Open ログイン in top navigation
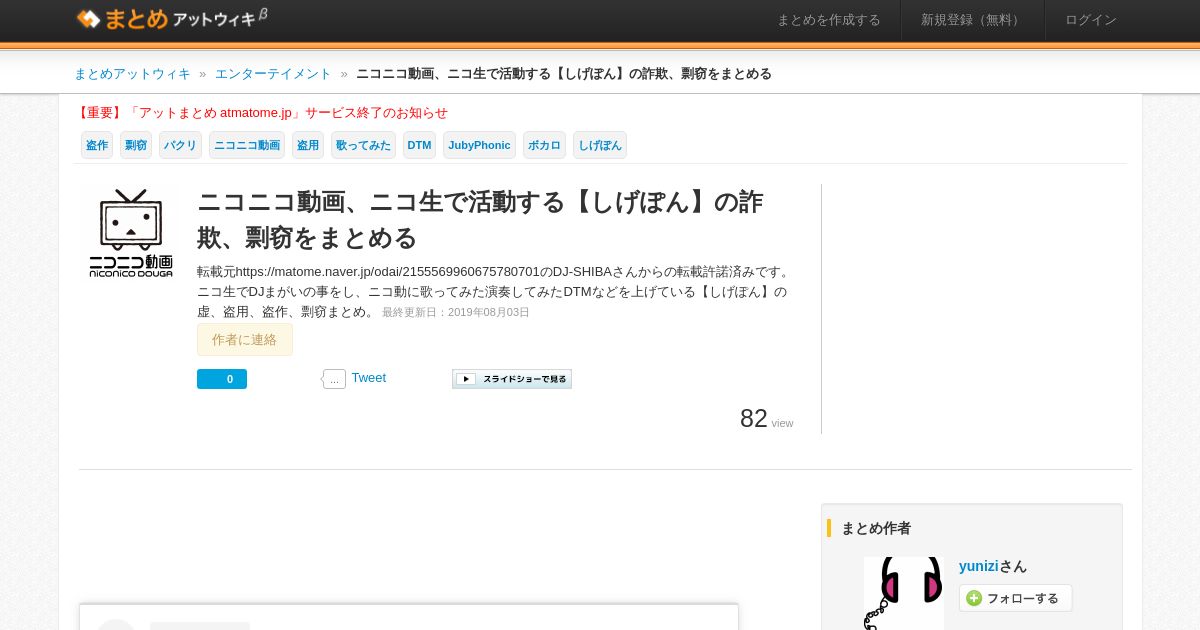This screenshot has height=630, width=1200. click(1091, 20)
